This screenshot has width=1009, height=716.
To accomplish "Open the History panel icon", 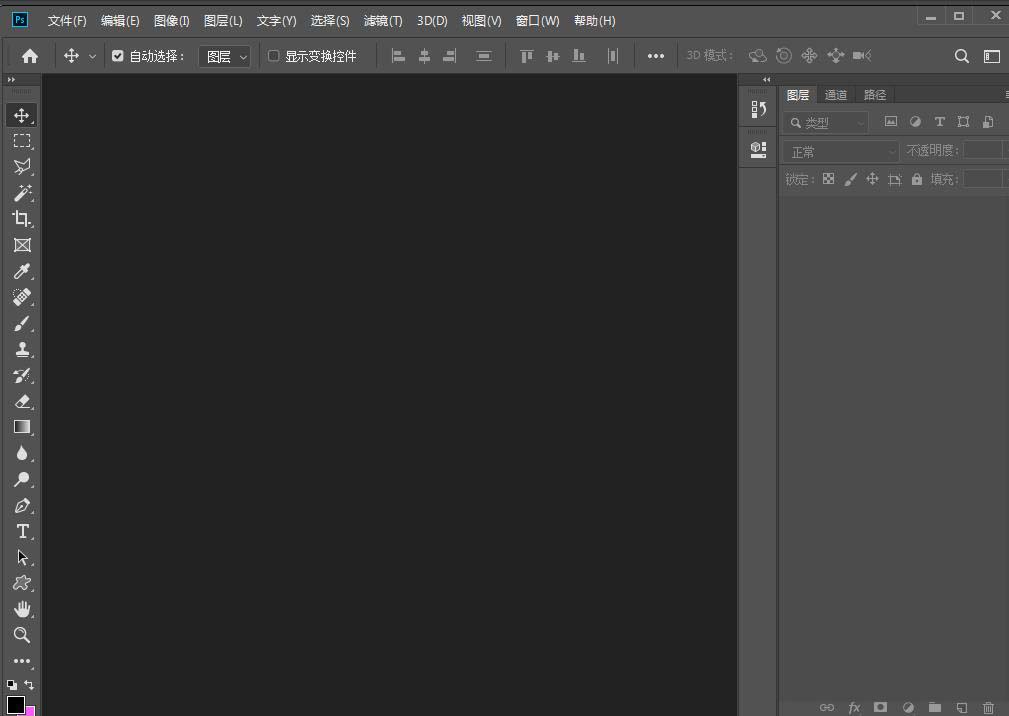I will 759,109.
